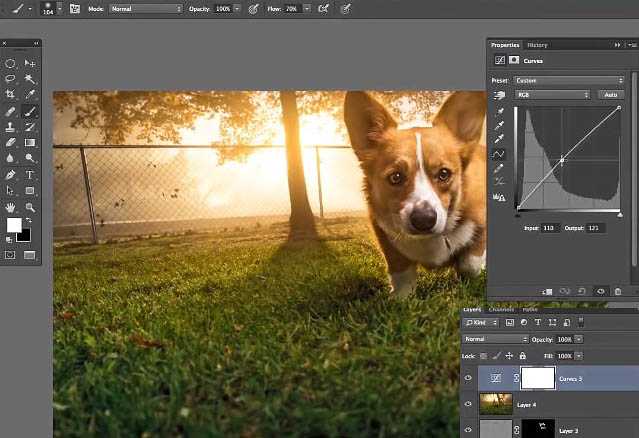Screen dimensions: 639x438
Task: Click the foreground white color swatch
Action: [14, 226]
